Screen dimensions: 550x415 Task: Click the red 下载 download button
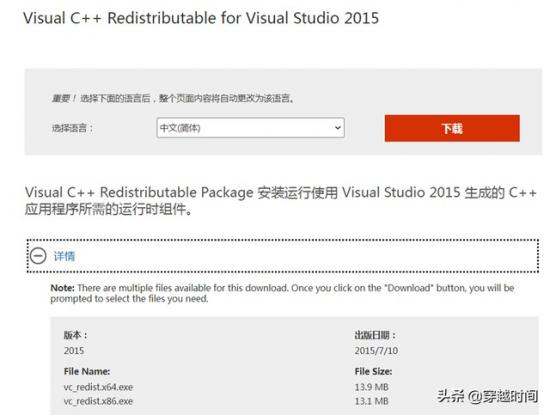point(452,128)
